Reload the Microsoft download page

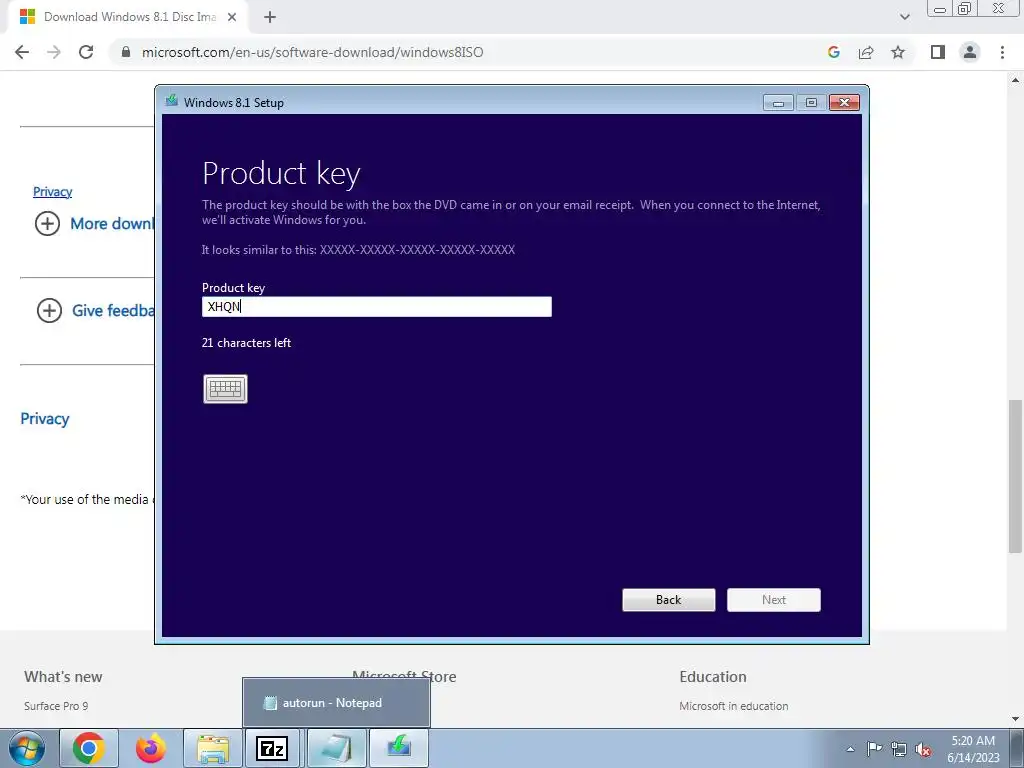[86, 52]
